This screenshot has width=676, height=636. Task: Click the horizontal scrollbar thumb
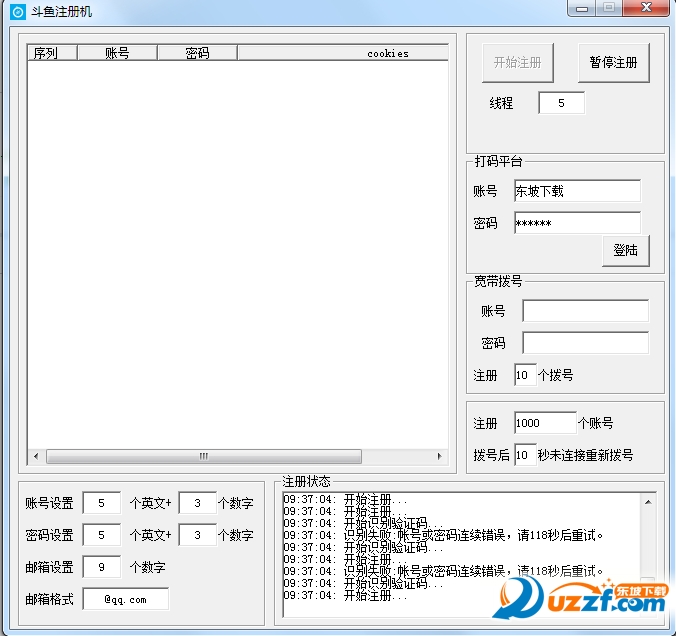tap(204, 456)
